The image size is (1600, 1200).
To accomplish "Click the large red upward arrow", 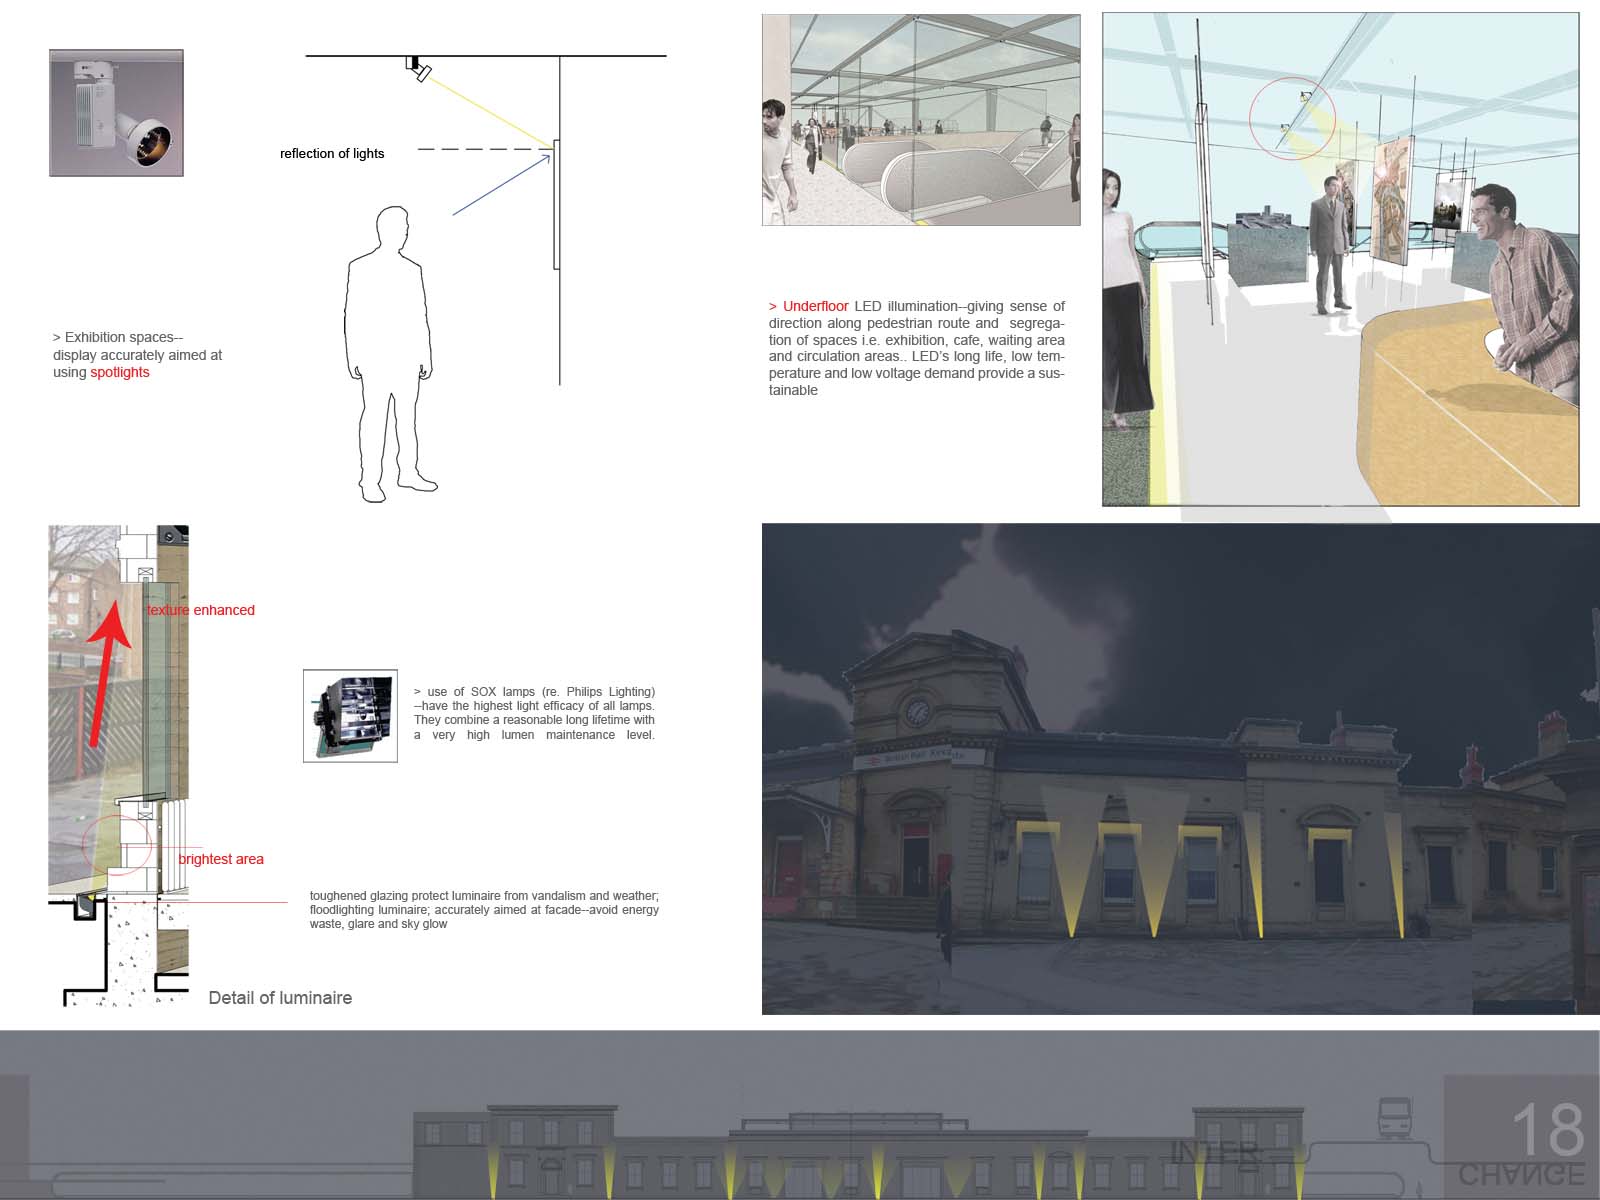I will click(x=108, y=670).
